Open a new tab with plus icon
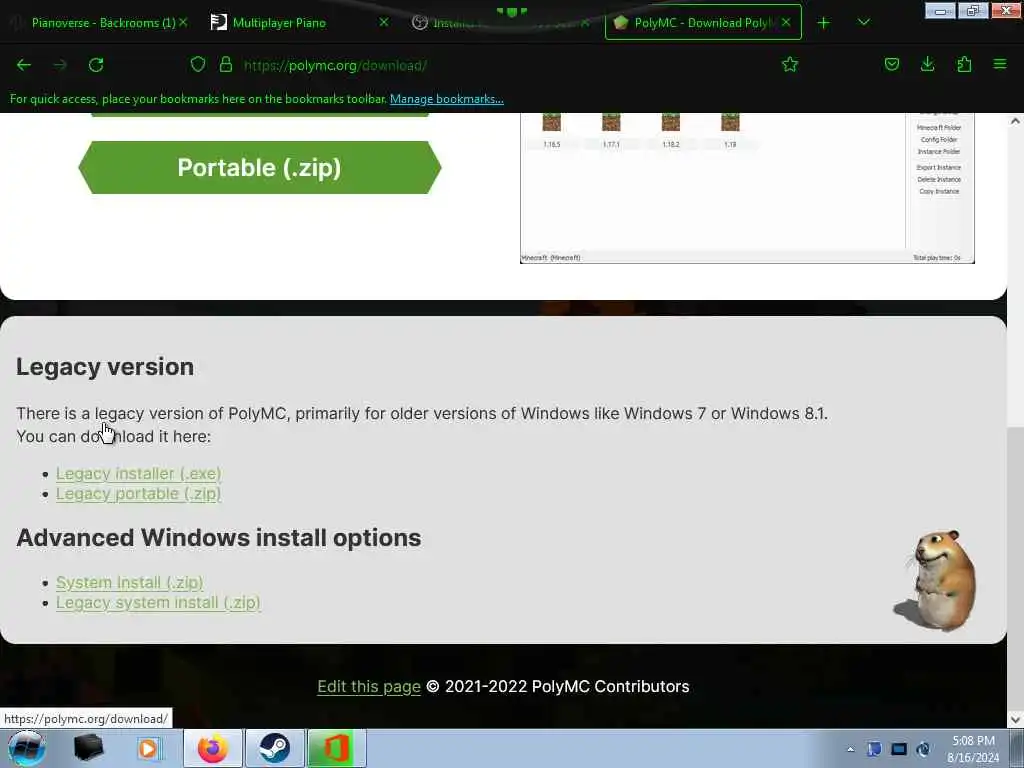 (824, 23)
